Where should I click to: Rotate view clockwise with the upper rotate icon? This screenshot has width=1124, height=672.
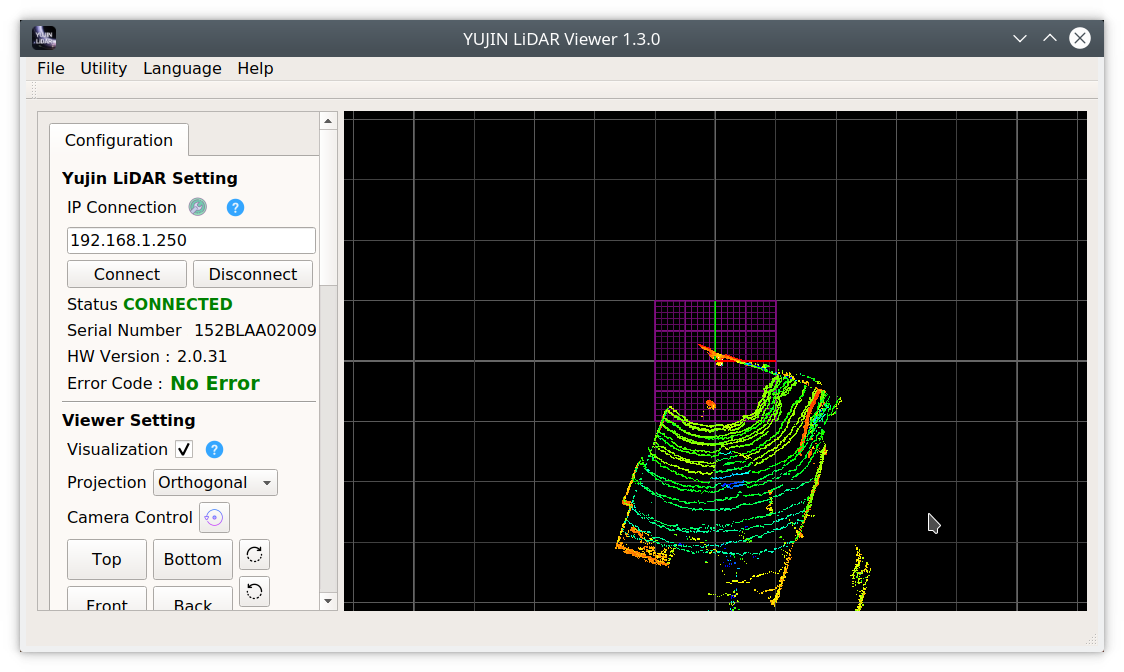click(254, 554)
